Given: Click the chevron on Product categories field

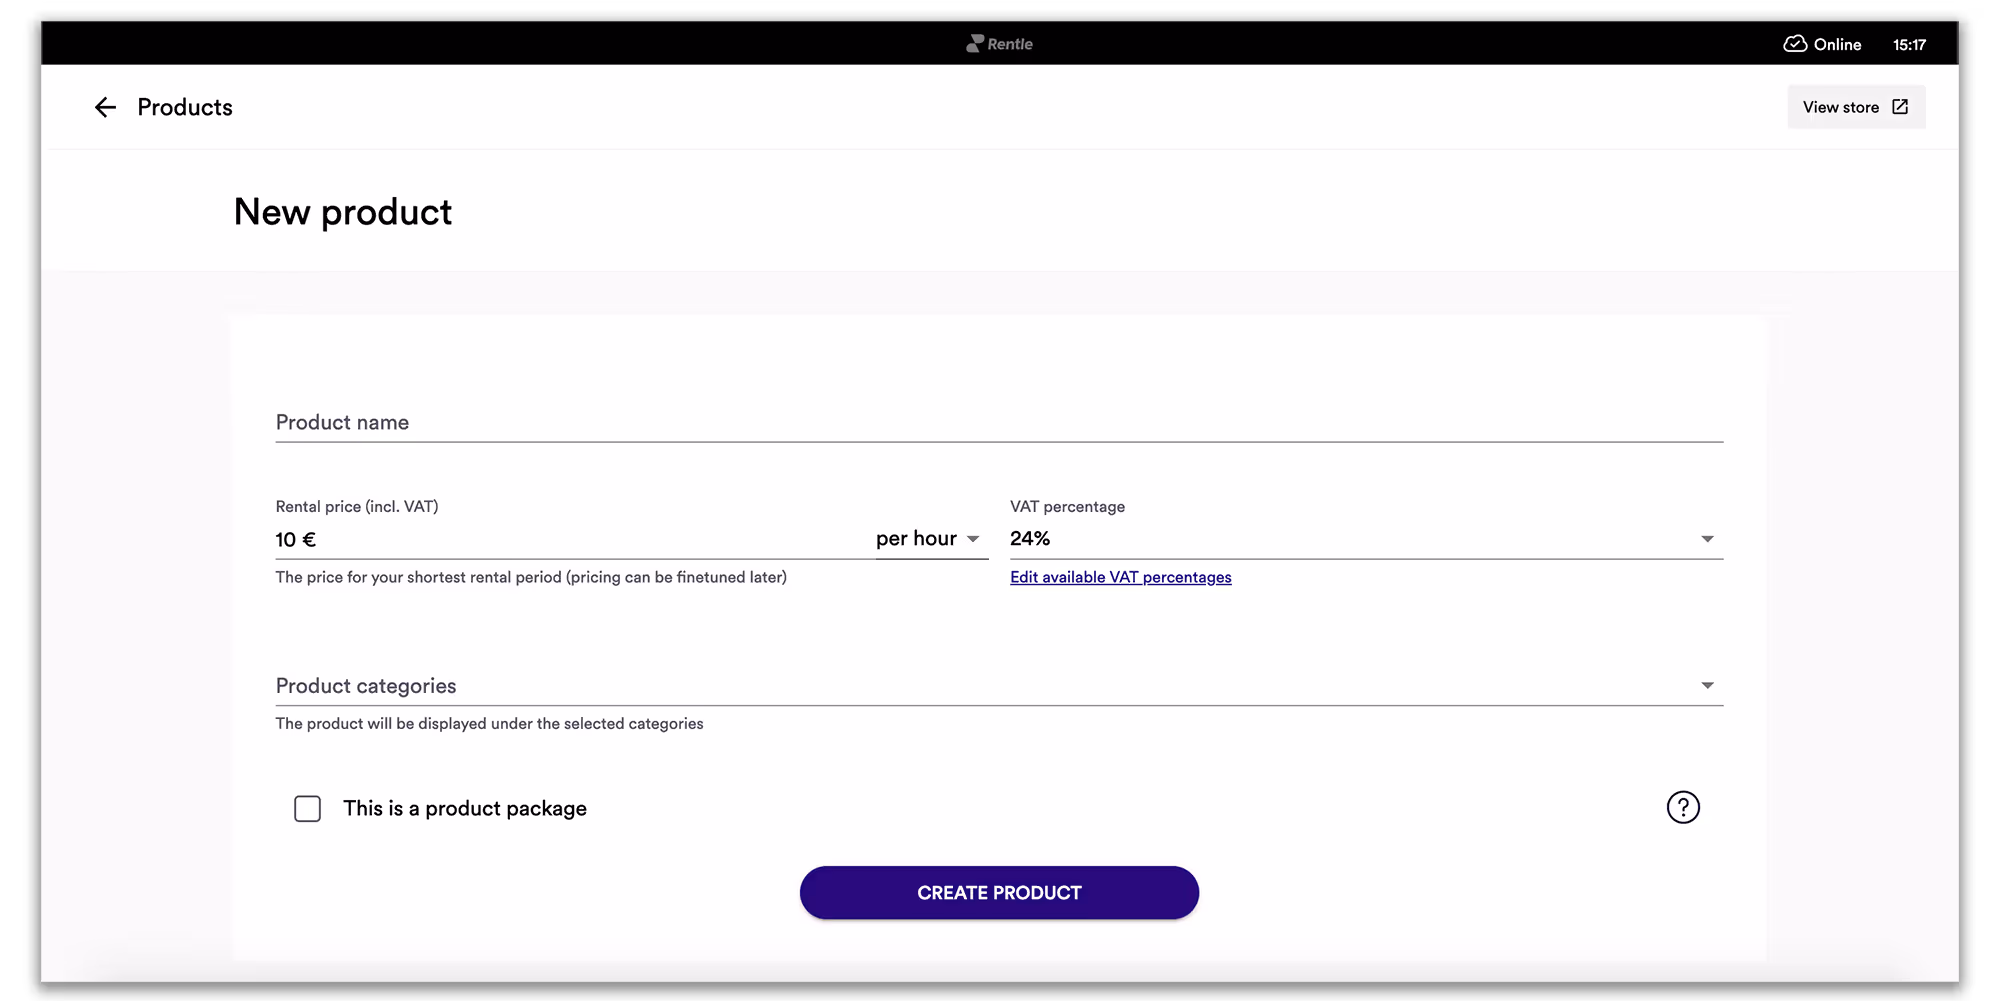Looking at the screenshot, I should [1707, 685].
